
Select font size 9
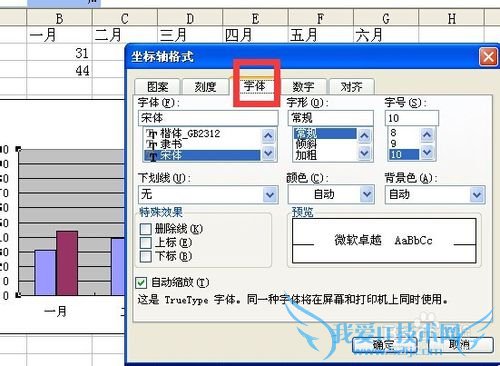pos(403,144)
